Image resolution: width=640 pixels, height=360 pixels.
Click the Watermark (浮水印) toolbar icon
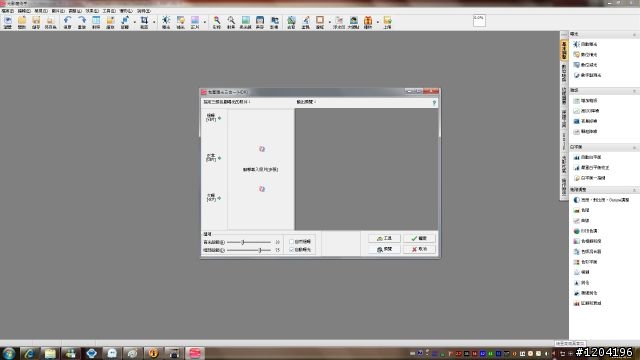click(339, 22)
